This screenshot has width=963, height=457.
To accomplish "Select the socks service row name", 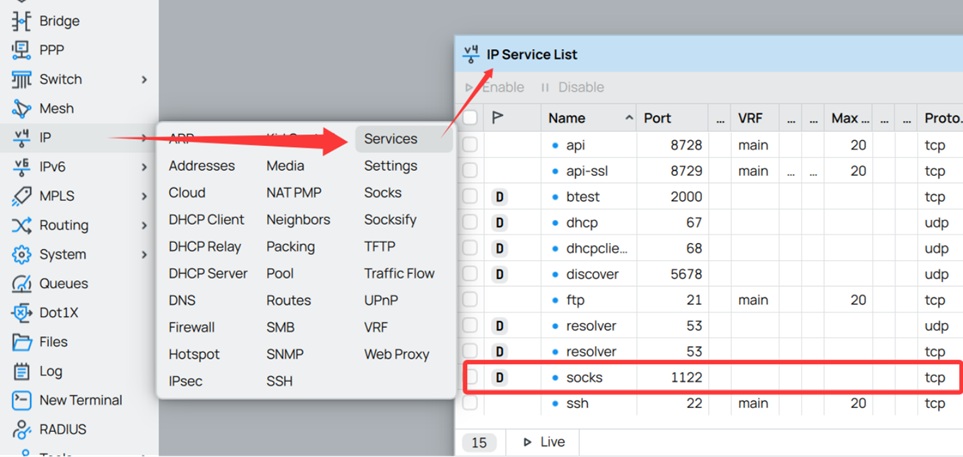I will [x=584, y=378].
